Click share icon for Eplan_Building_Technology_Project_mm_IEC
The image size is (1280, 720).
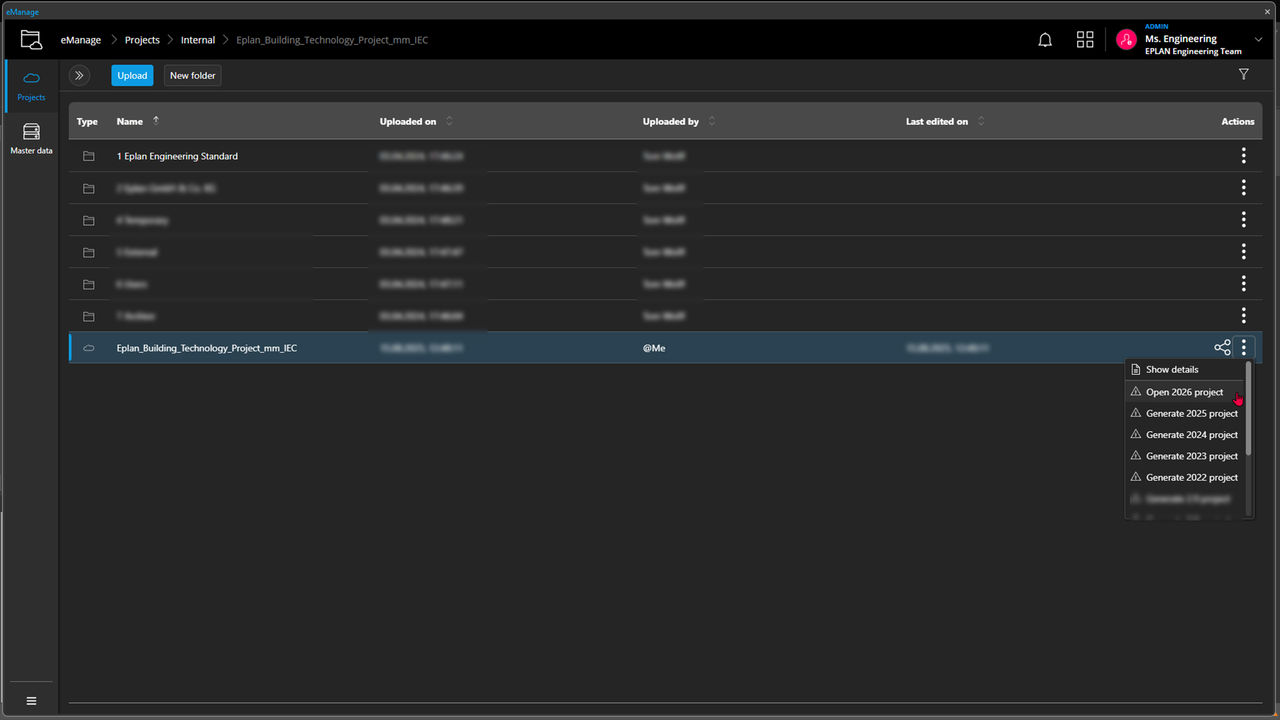(1222, 348)
